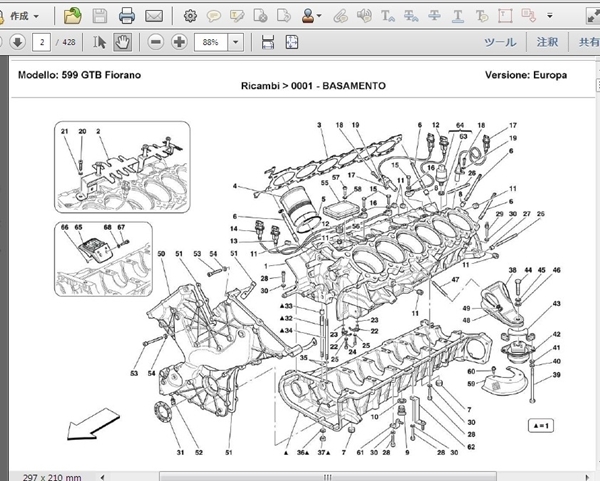The width and height of the screenshot is (600, 481).
Task: Click the zoom in plus button
Action: (179, 42)
